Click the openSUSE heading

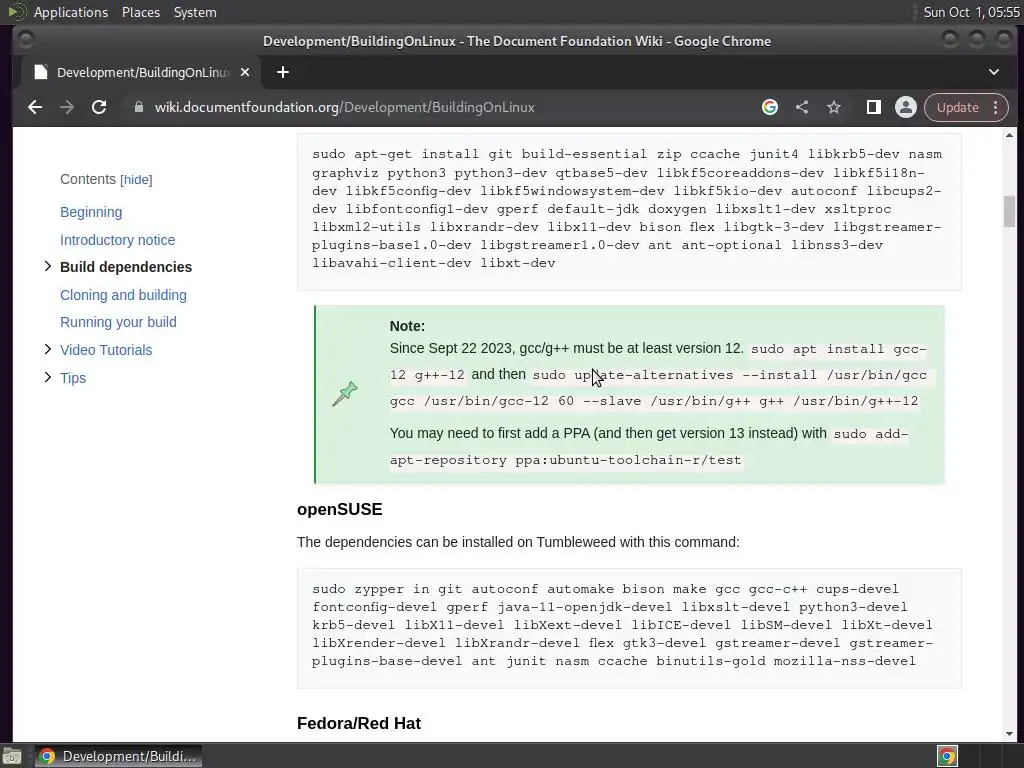tap(340, 509)
